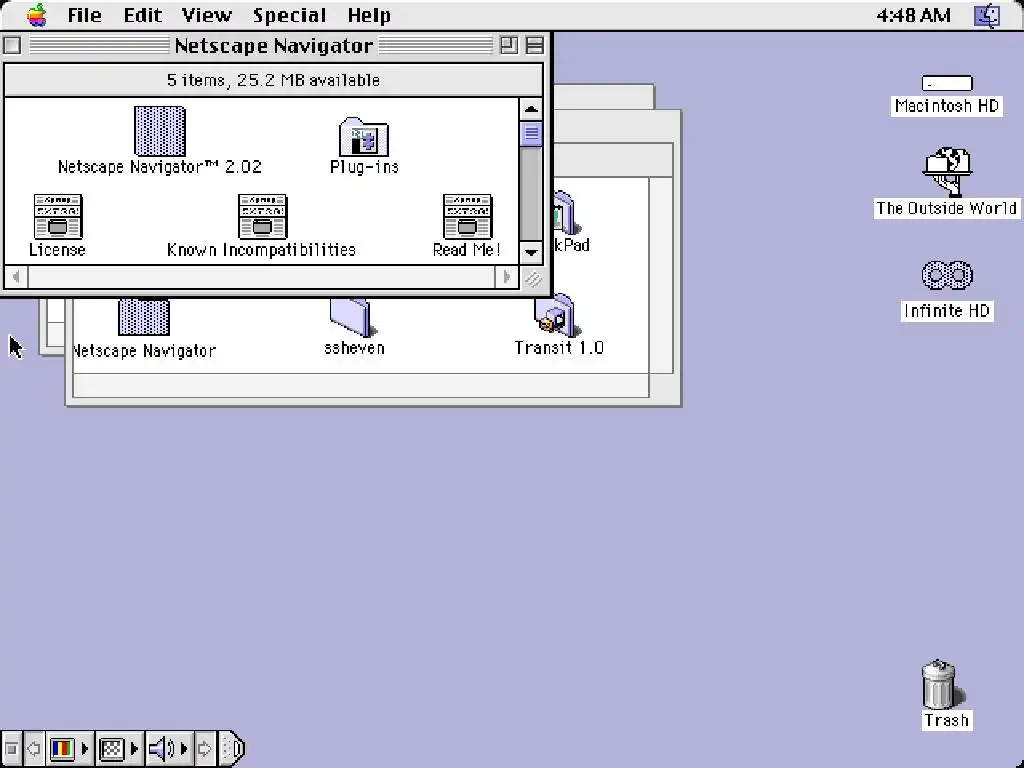
Task: Select the Netscape Navigator 2.02 application icon
Action: 160,131
